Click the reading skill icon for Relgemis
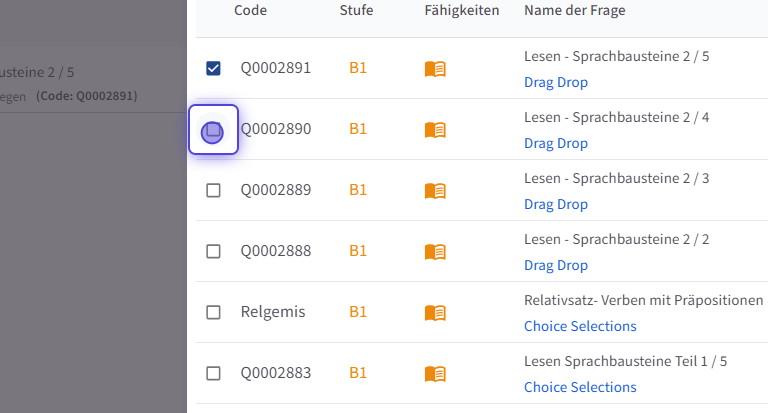Screen dimensions: 768x413 click(x=435, y=312)
